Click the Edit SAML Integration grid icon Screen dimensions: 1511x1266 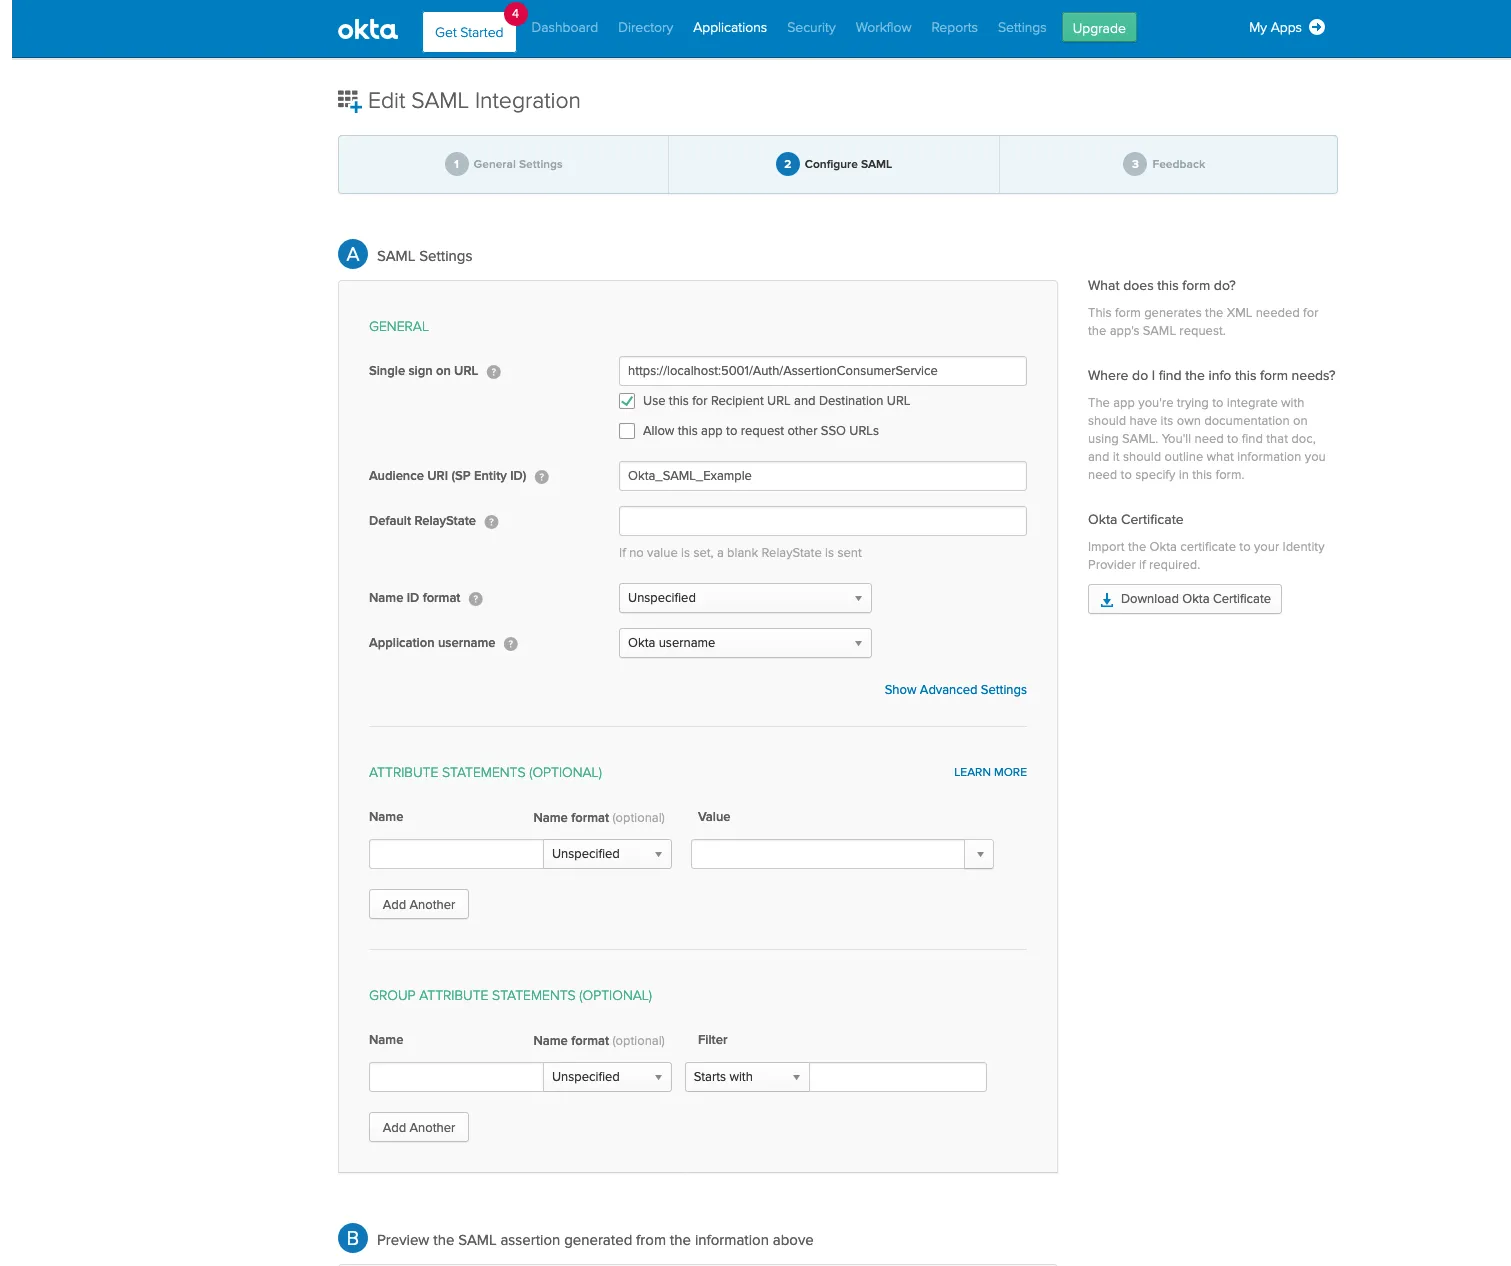coord(350,100)
